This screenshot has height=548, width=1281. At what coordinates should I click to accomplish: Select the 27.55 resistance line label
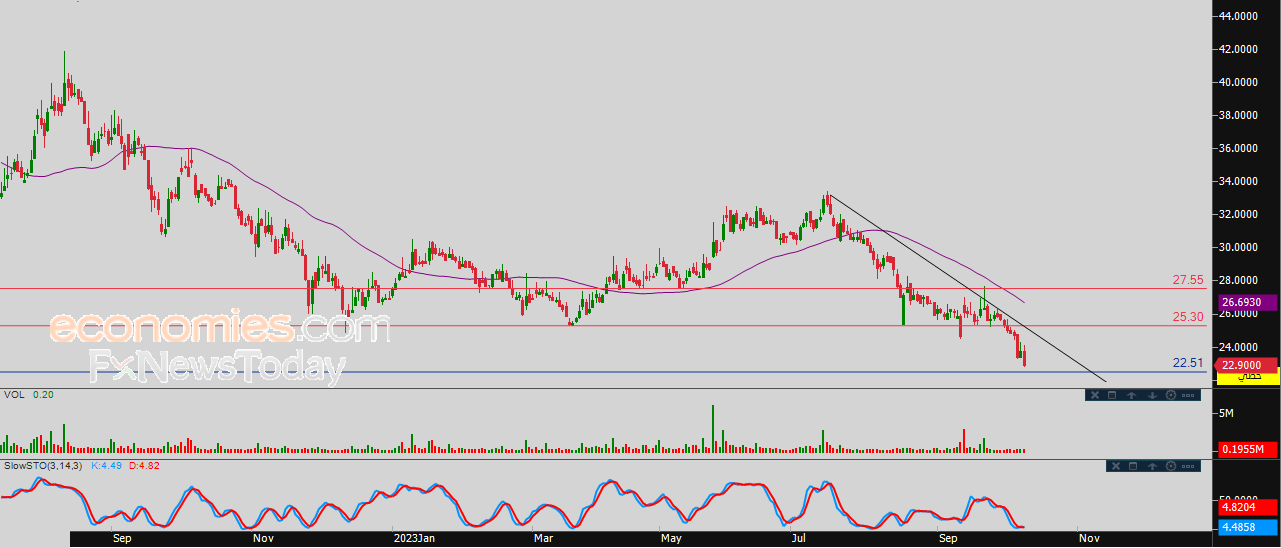[1187, 281]
